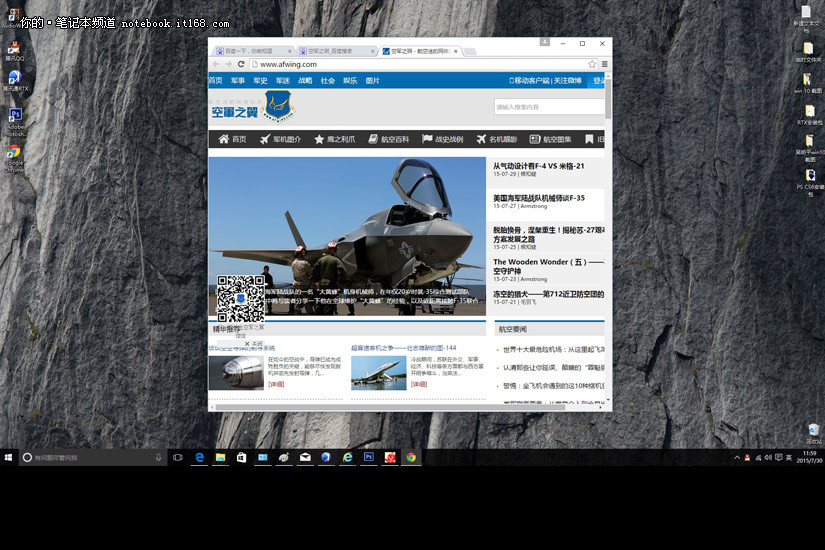Open the Windows Start menu
Screen dimensions: 825x550
pyautogui.click(x=8, y=457)
